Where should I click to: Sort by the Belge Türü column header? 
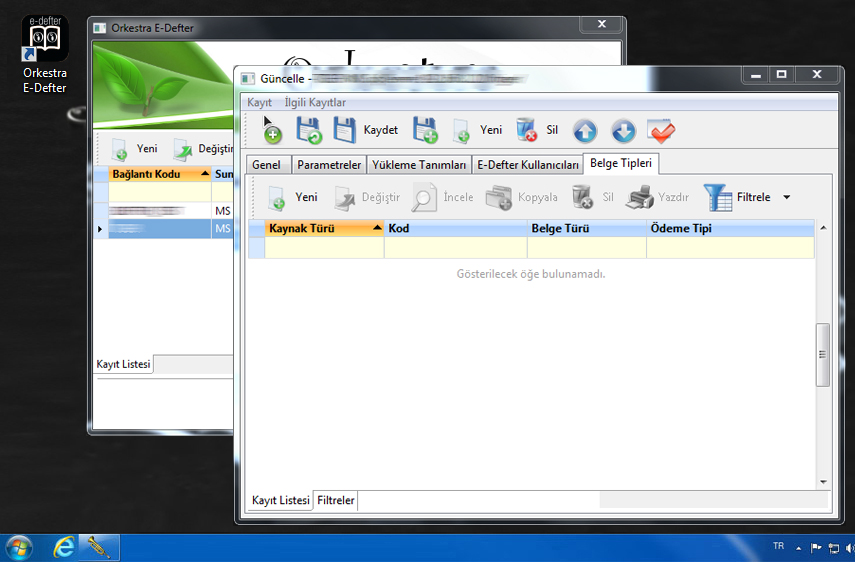point(587,228)
